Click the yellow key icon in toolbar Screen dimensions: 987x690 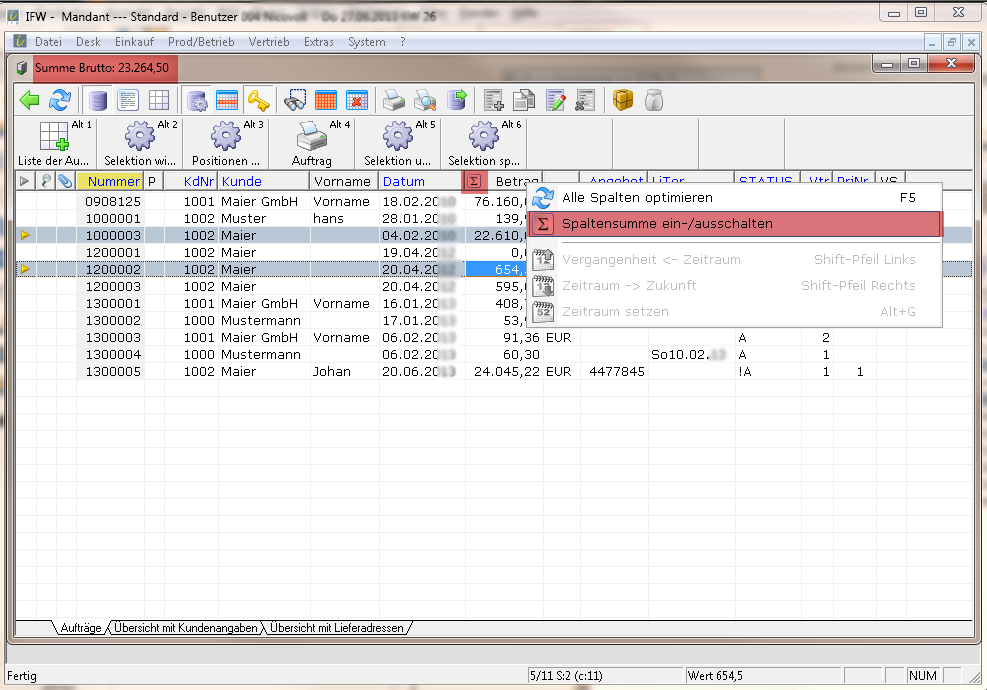point(259,100)
